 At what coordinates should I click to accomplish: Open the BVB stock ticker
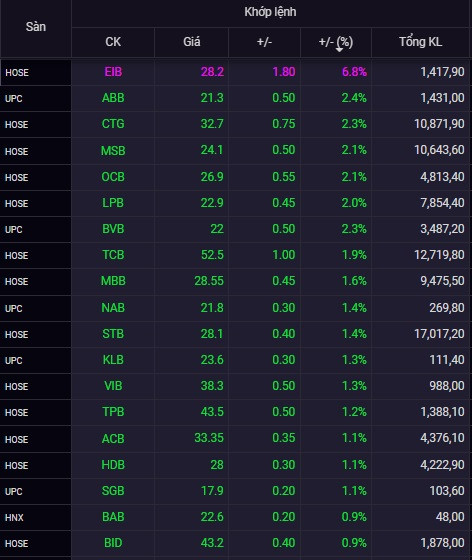click(113, 229)
